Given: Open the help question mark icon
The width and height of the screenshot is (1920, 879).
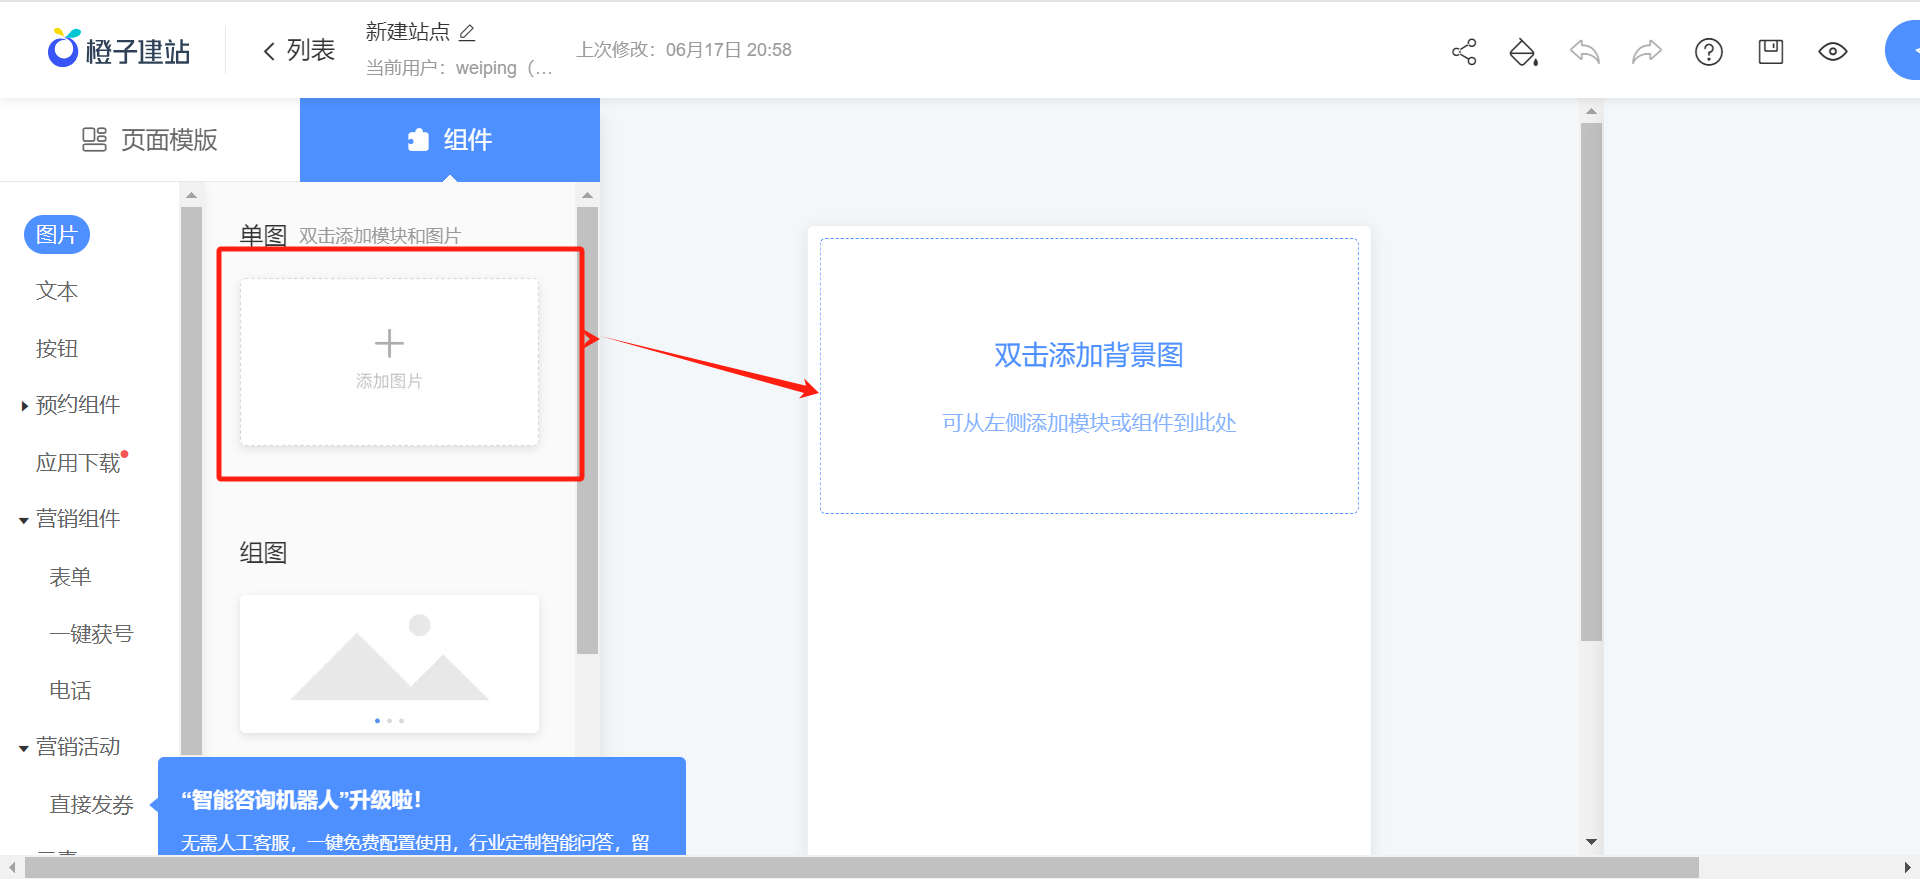Looking at the screenshot, I should [x=1708, y=52].
